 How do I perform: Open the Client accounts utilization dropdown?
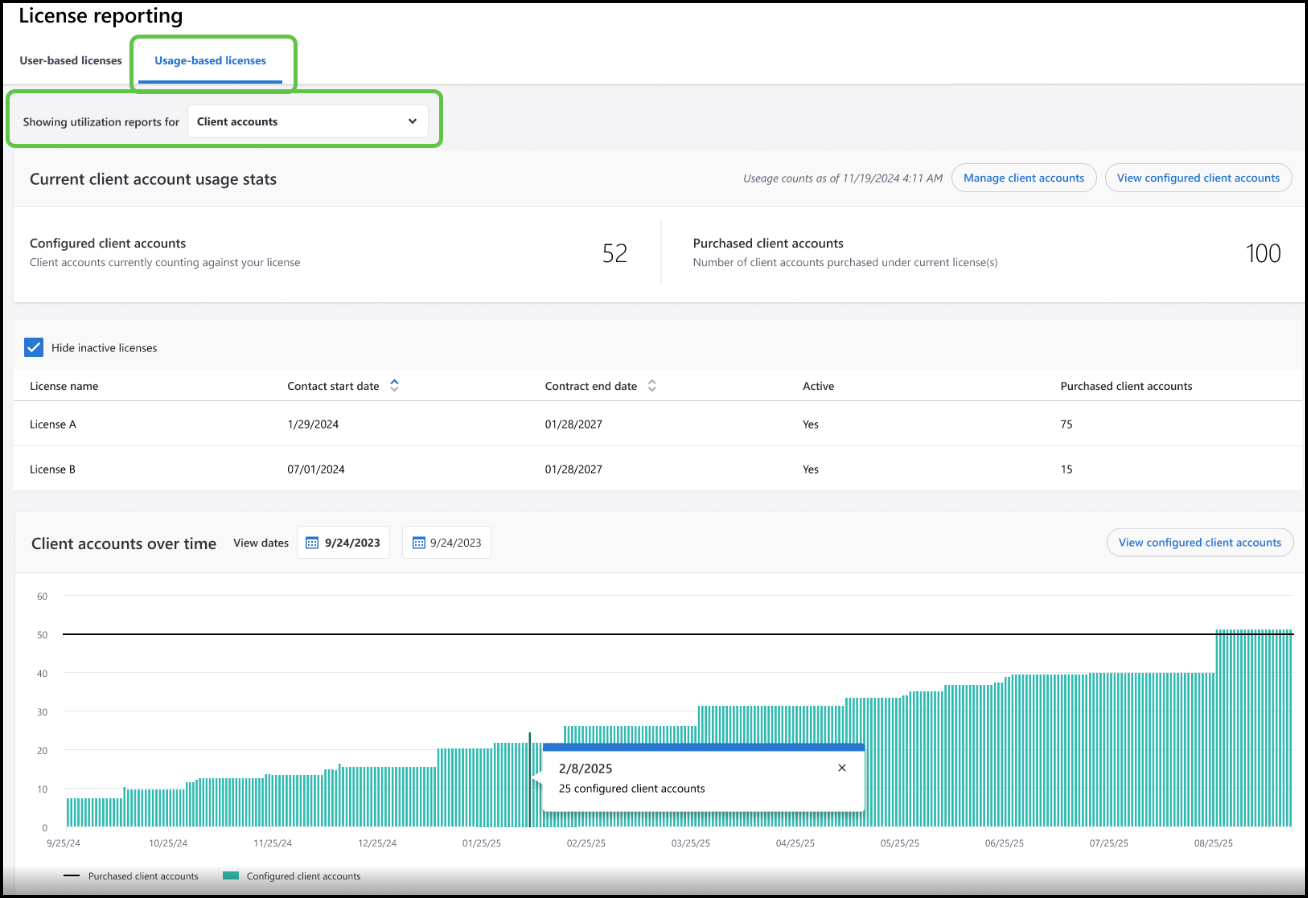[x=308, y=122]
